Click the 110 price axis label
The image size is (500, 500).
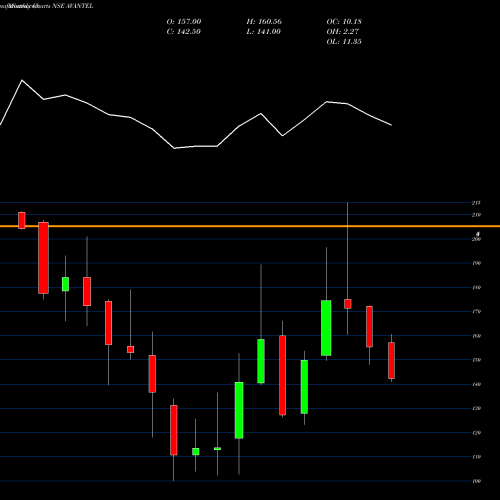point(476,457)
